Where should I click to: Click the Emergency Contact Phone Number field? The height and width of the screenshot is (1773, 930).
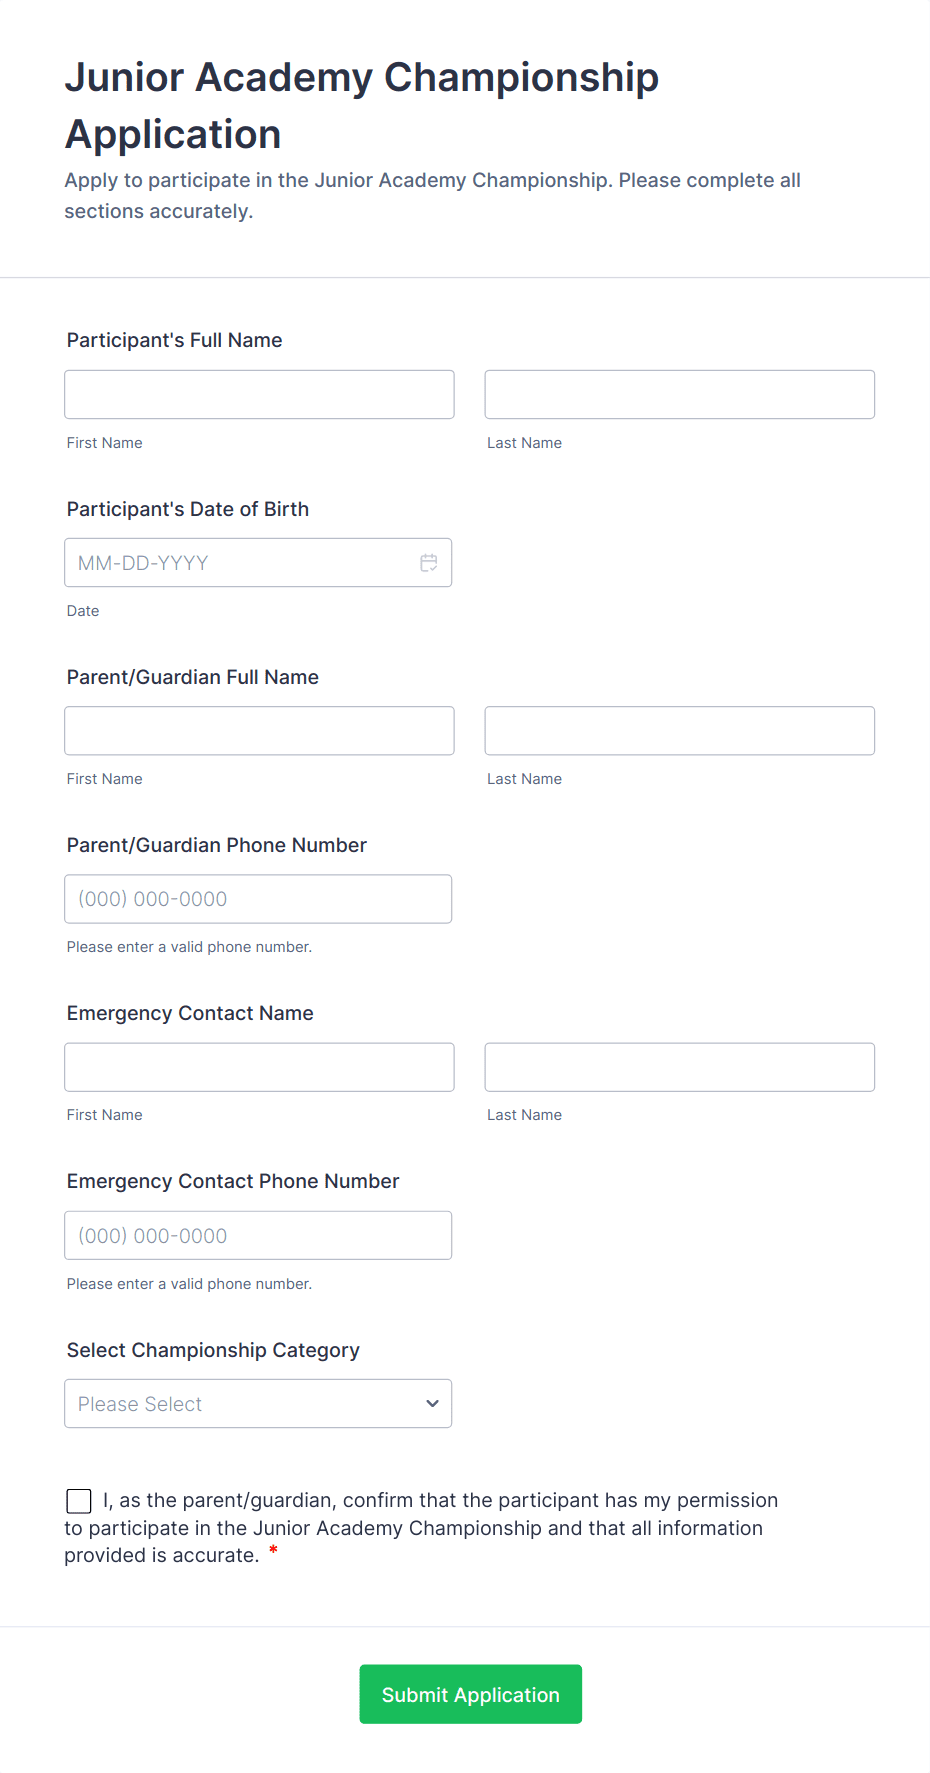coord(258,1236)
